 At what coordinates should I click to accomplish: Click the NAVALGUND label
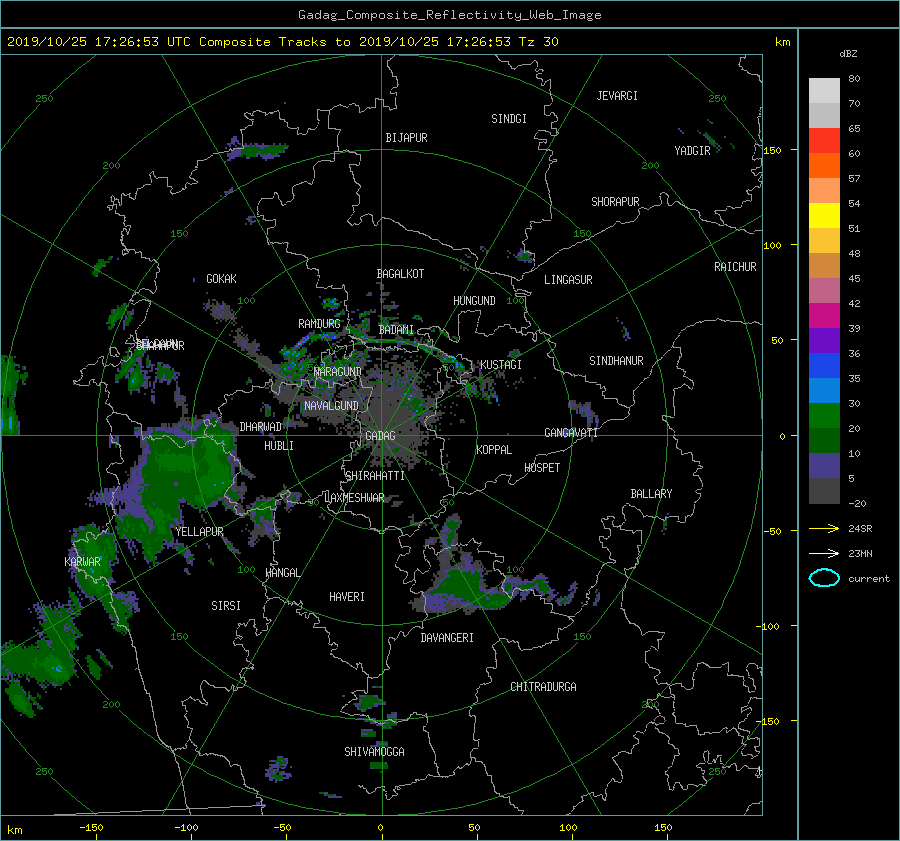click(331, 406)
